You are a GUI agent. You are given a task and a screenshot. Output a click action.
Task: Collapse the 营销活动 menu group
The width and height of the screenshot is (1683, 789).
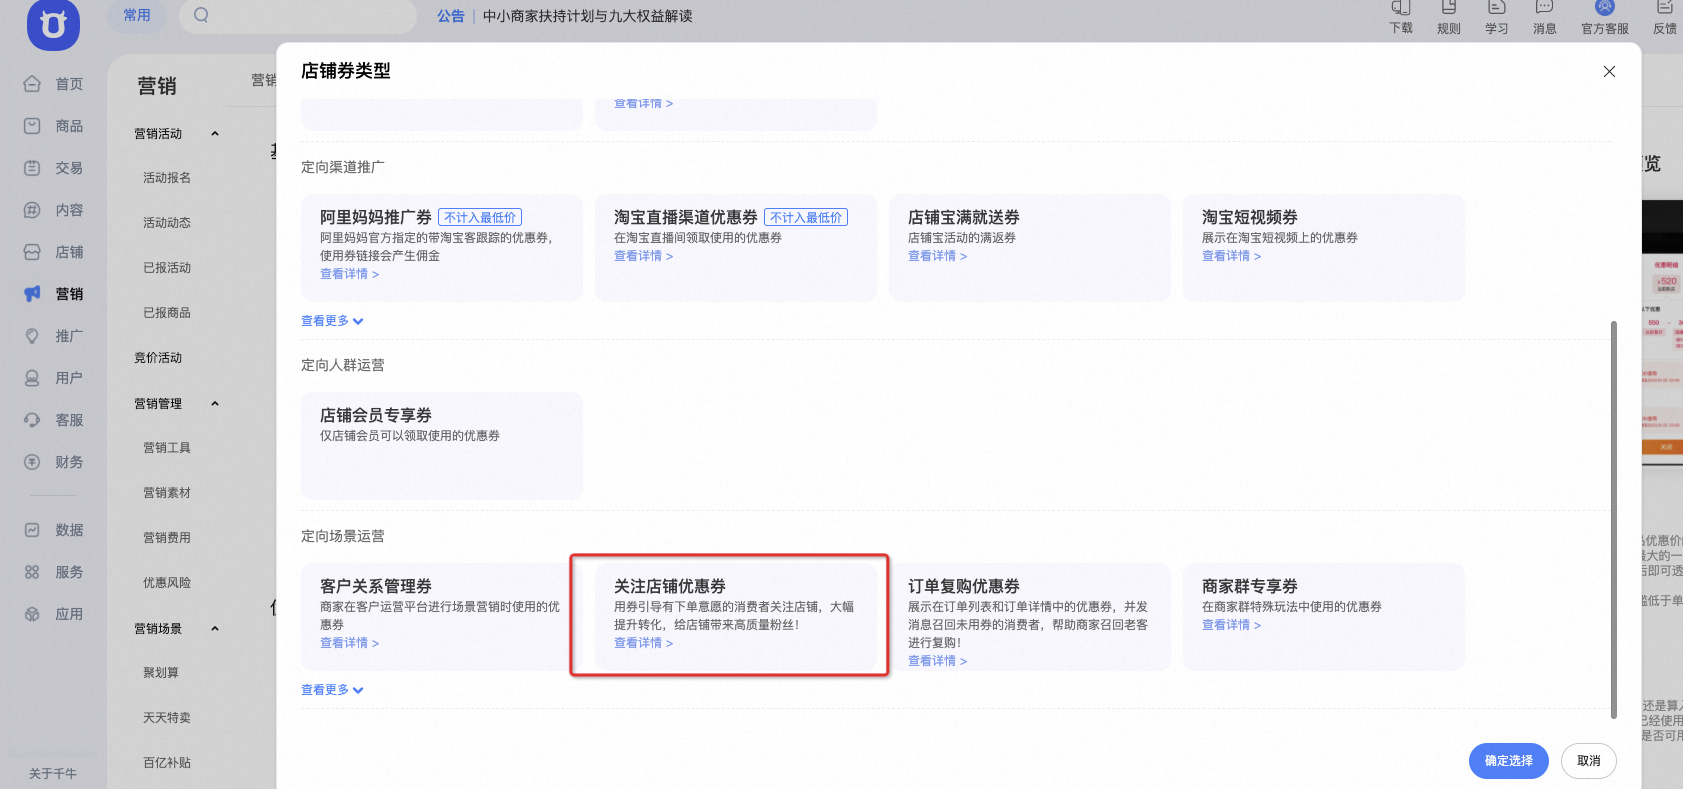(215, 134)
